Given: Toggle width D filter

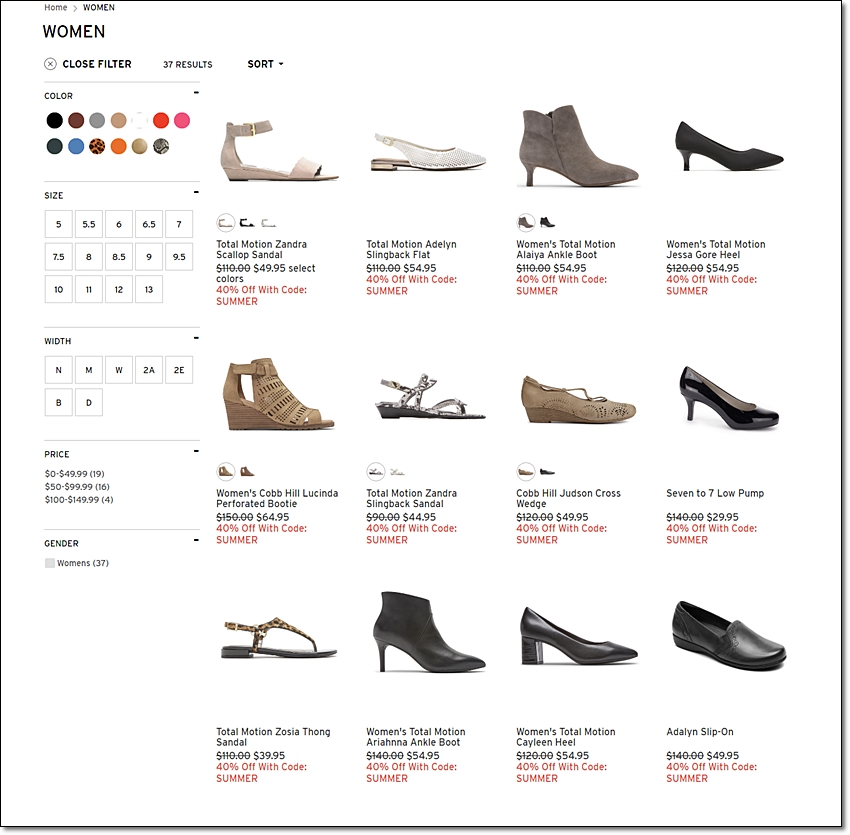Looking at the screenshot, I should pos(89,403).
